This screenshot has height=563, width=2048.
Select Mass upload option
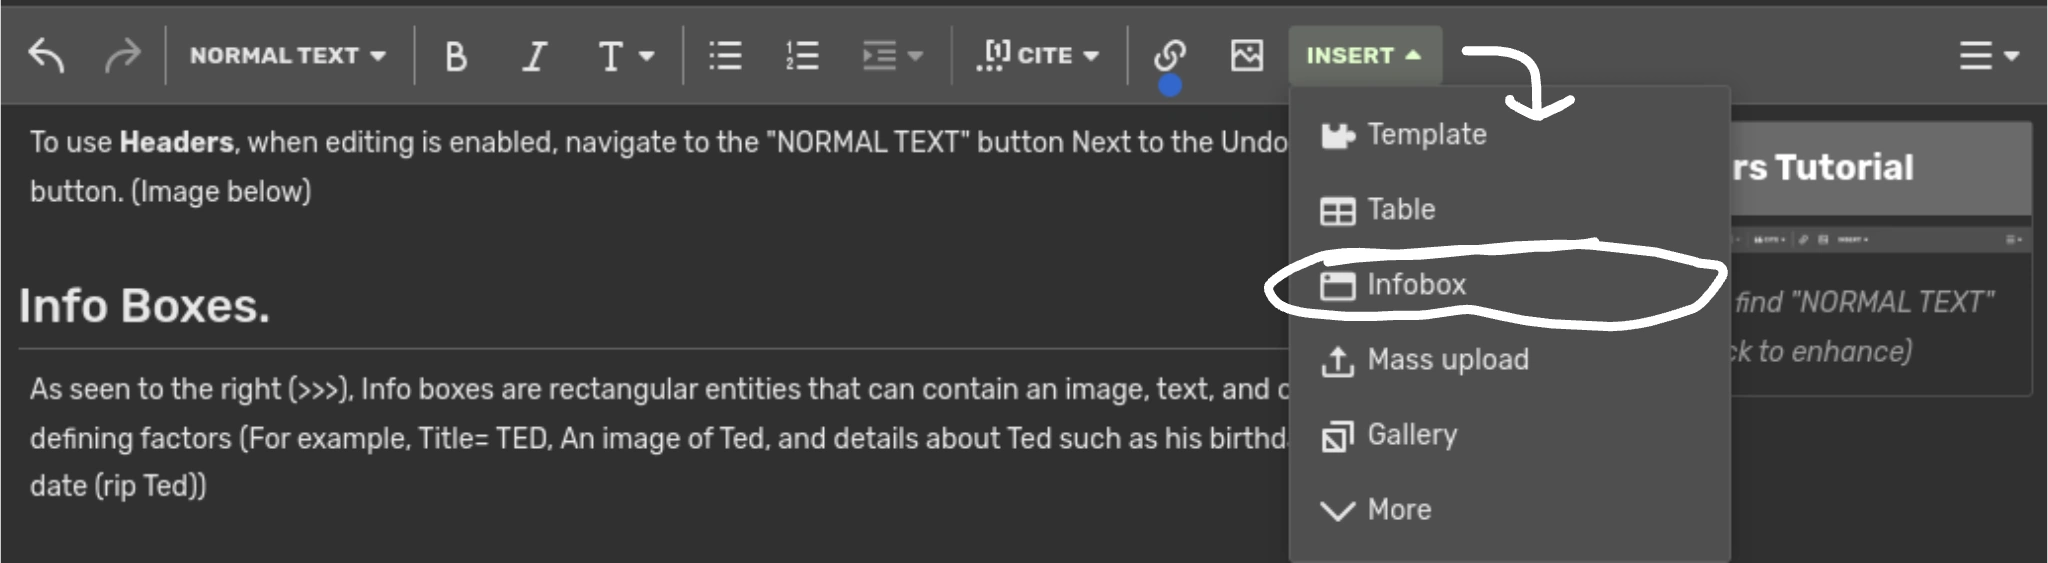point(1446,359)
